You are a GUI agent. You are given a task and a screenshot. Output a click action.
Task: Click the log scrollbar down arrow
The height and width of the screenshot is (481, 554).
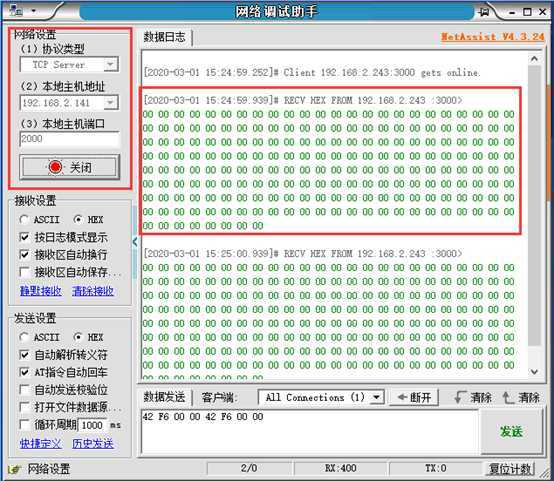click(x=535, y=372)
